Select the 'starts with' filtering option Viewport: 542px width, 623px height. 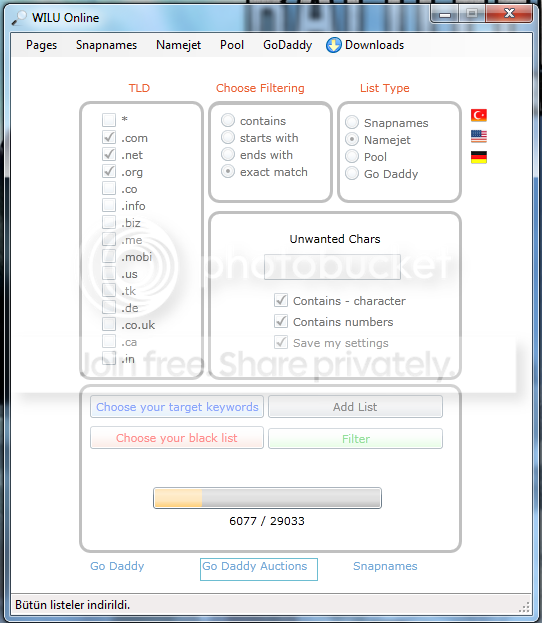(228, 137)
